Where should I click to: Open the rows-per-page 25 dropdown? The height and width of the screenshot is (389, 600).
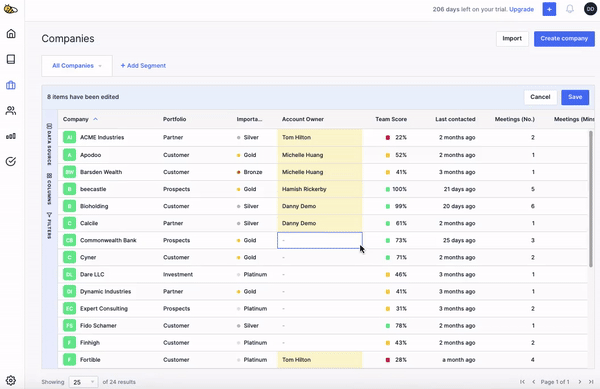[83, 382]
